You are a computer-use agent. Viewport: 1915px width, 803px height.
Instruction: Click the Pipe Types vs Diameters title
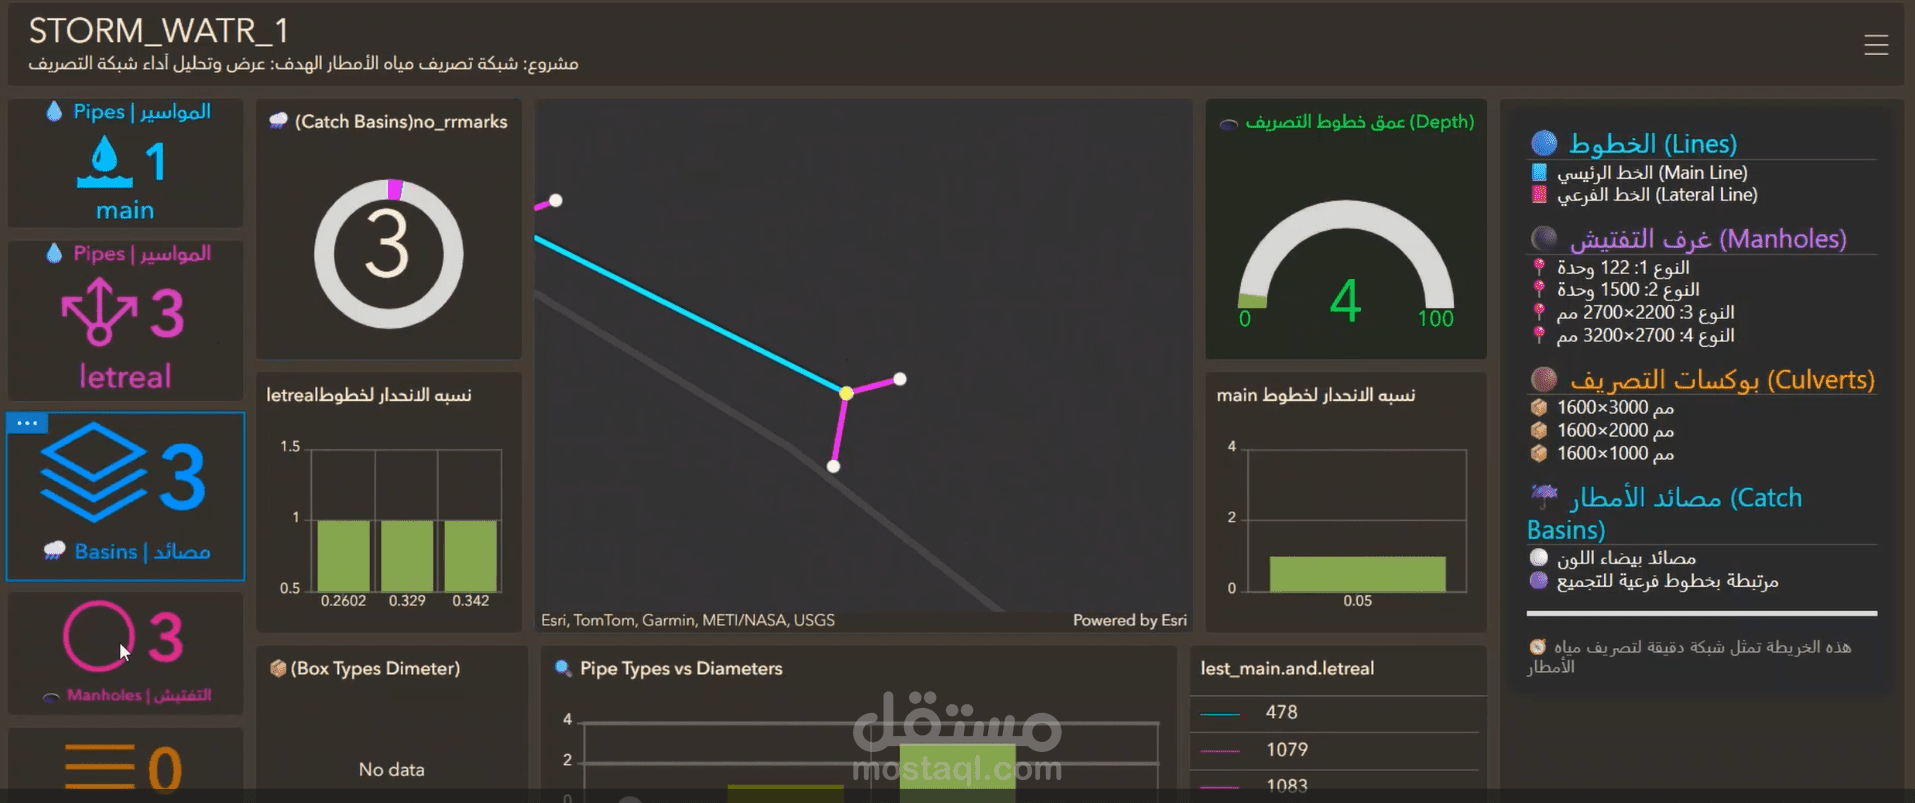point(681,668)
